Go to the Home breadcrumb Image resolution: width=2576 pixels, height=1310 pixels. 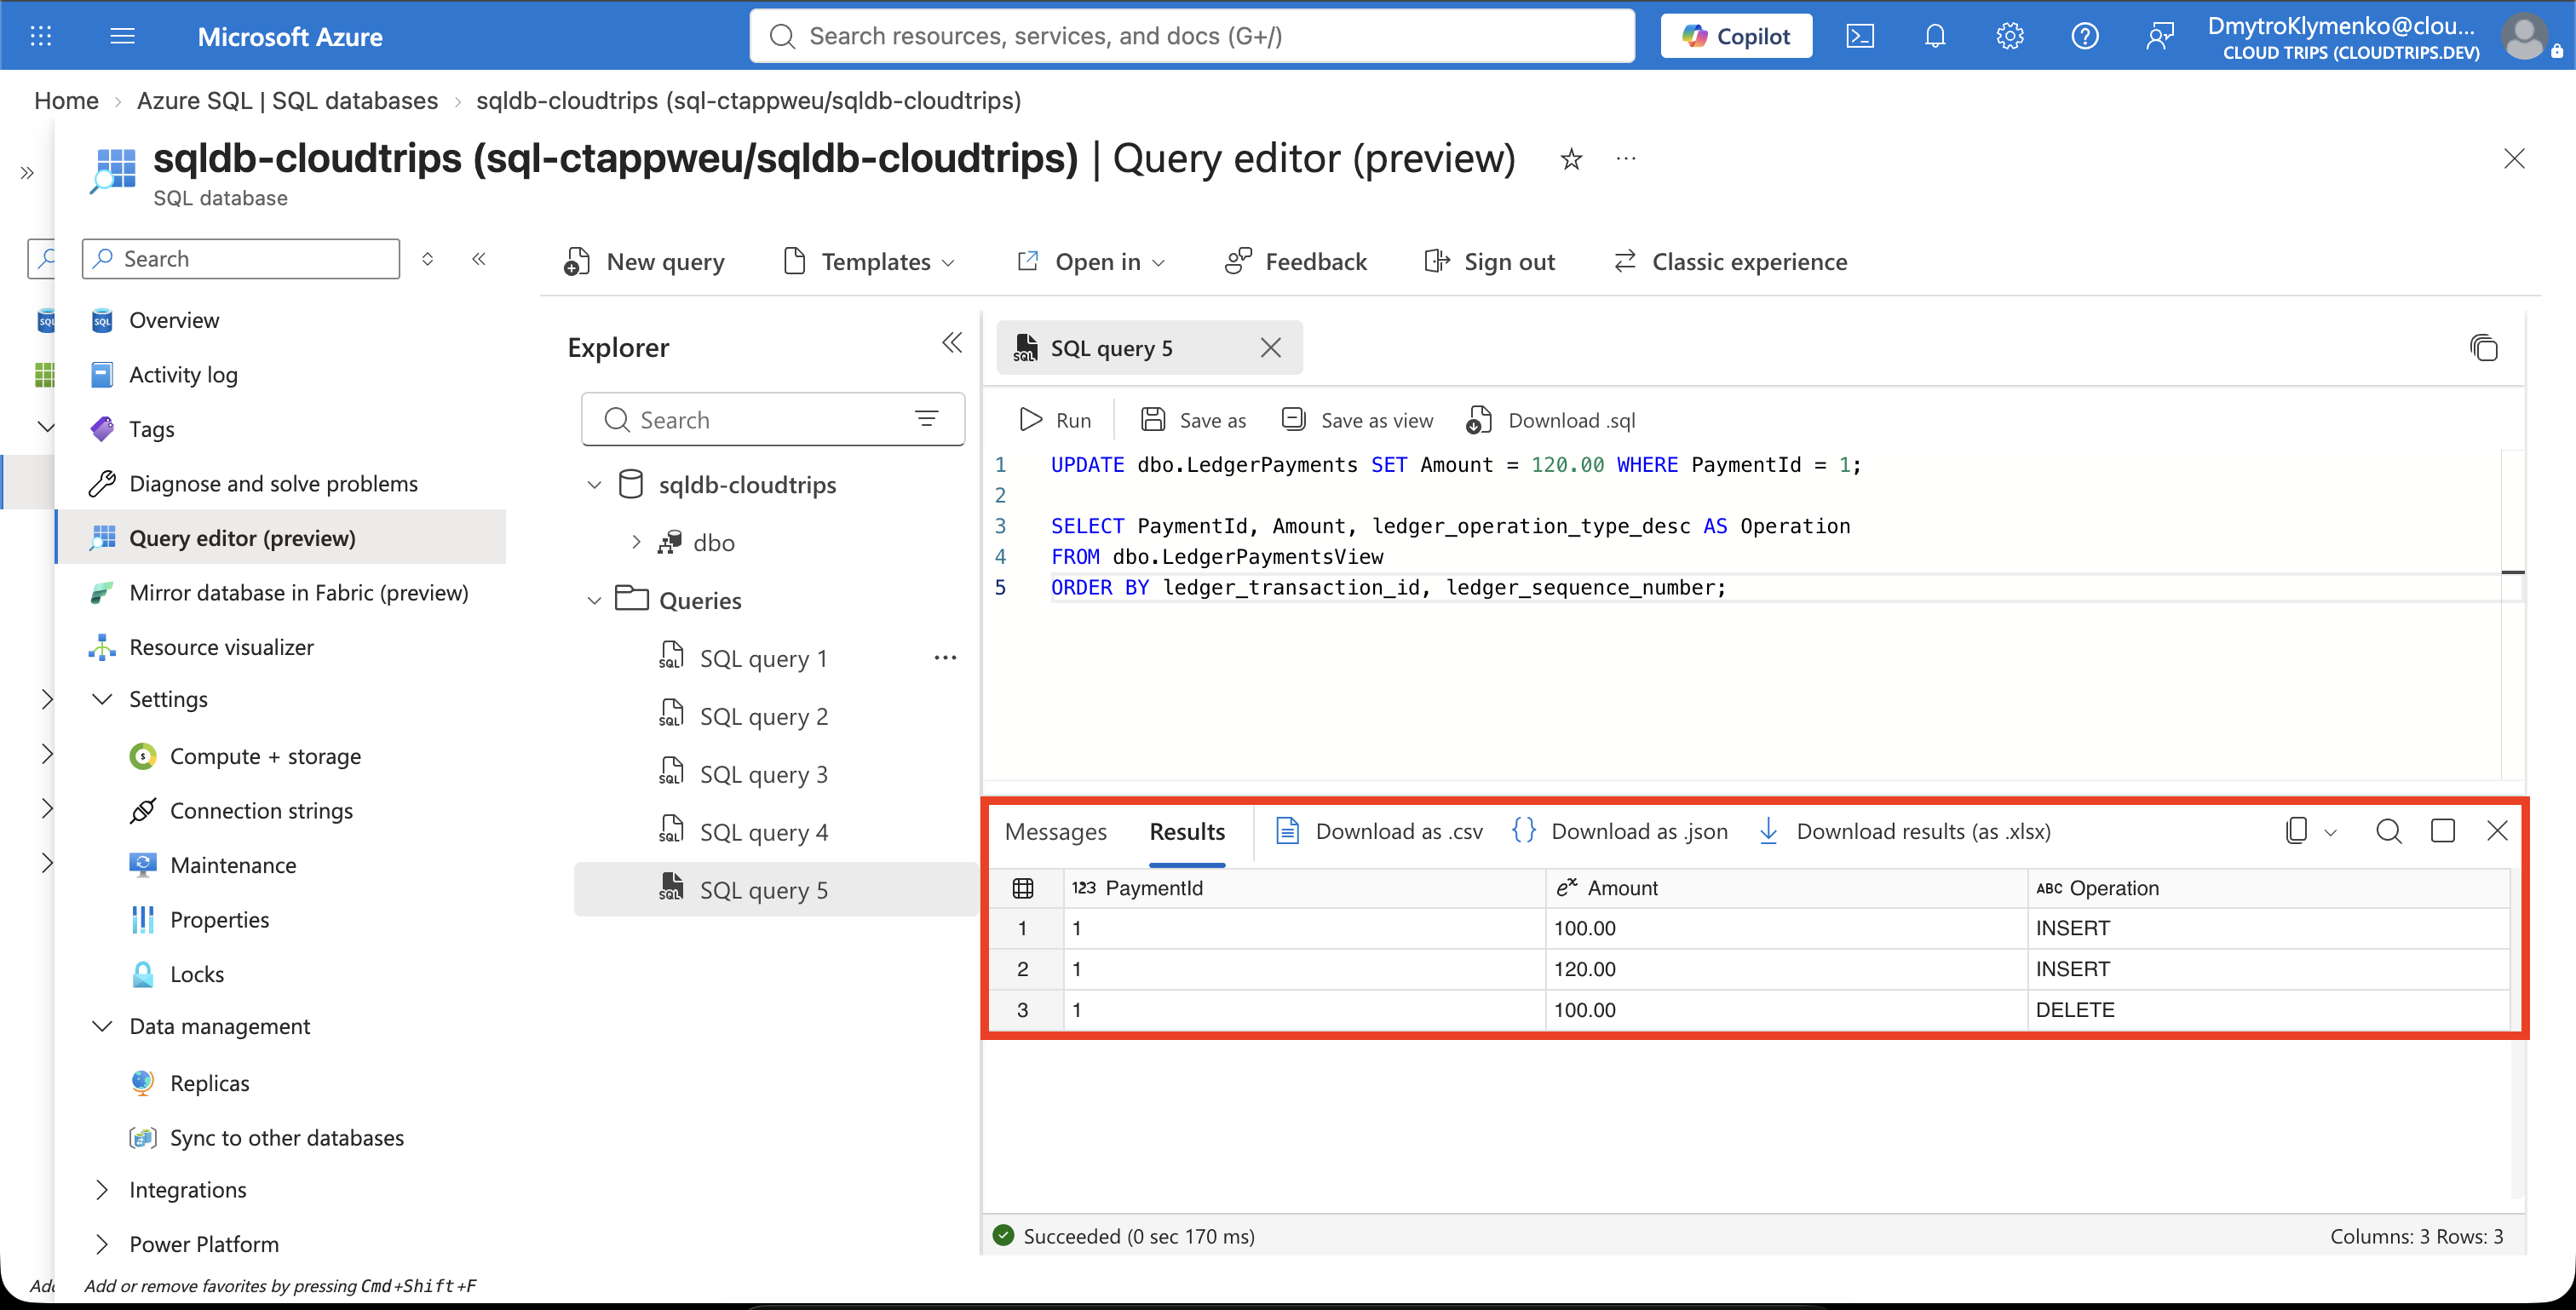click(66, 101)
